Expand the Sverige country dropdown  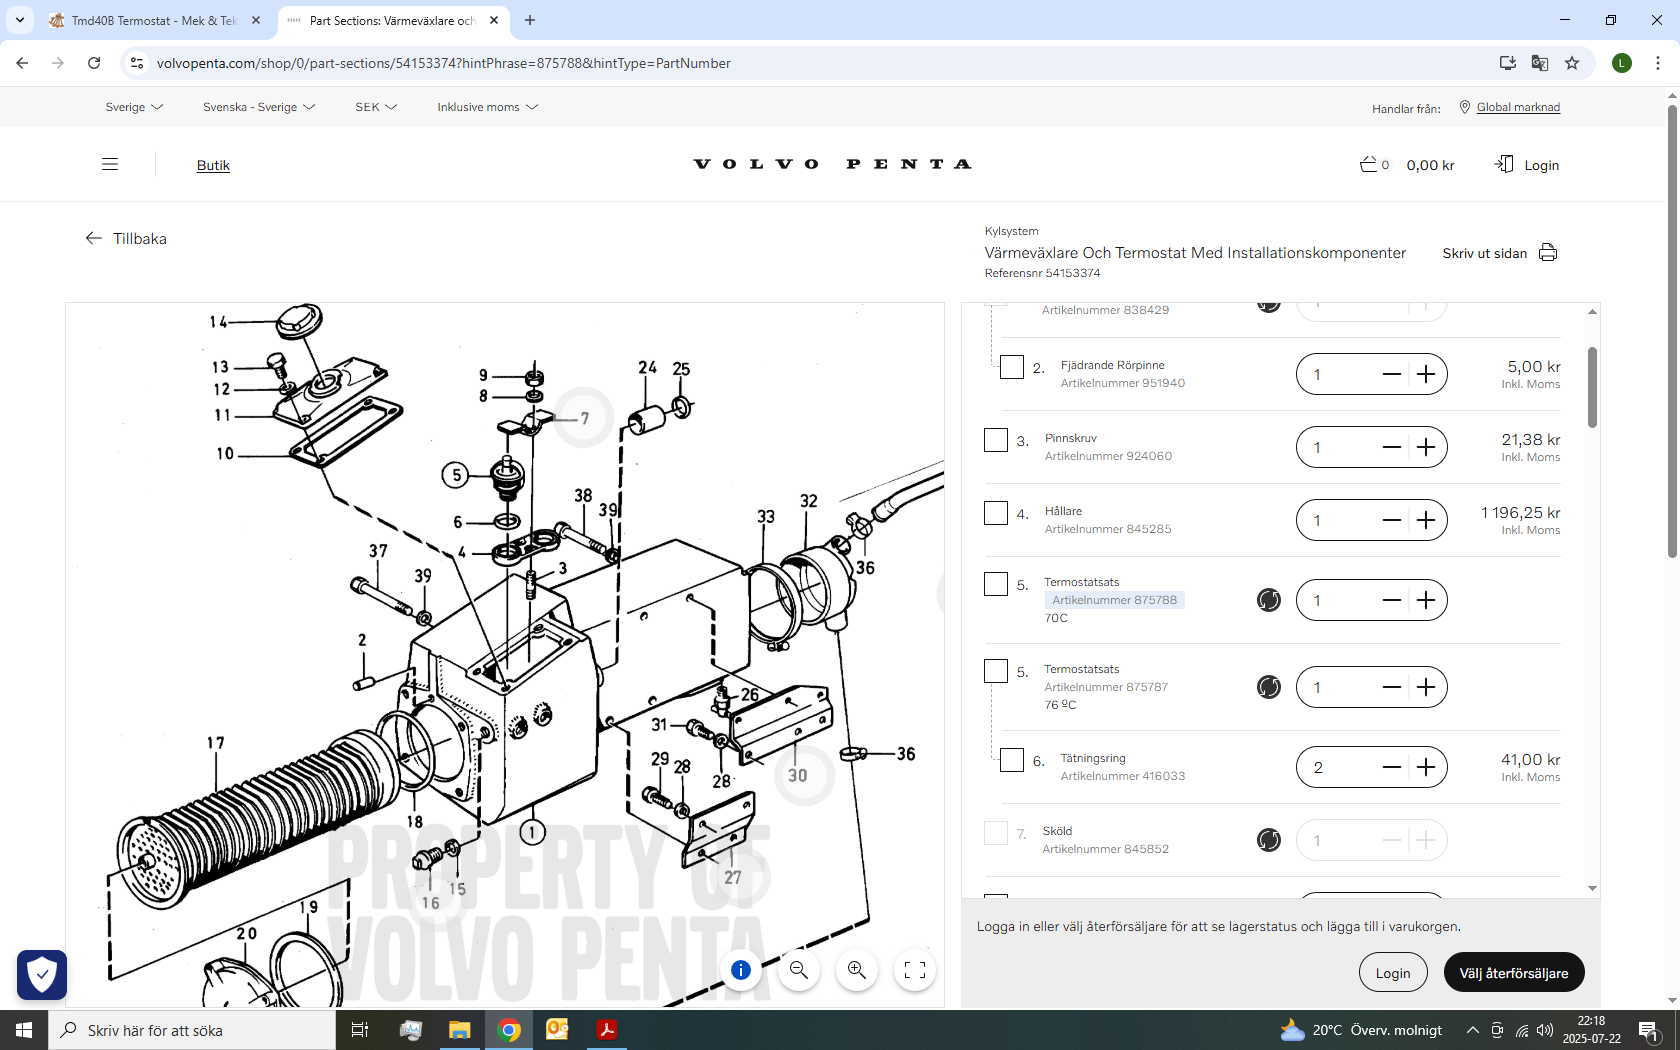click(134, 107)
